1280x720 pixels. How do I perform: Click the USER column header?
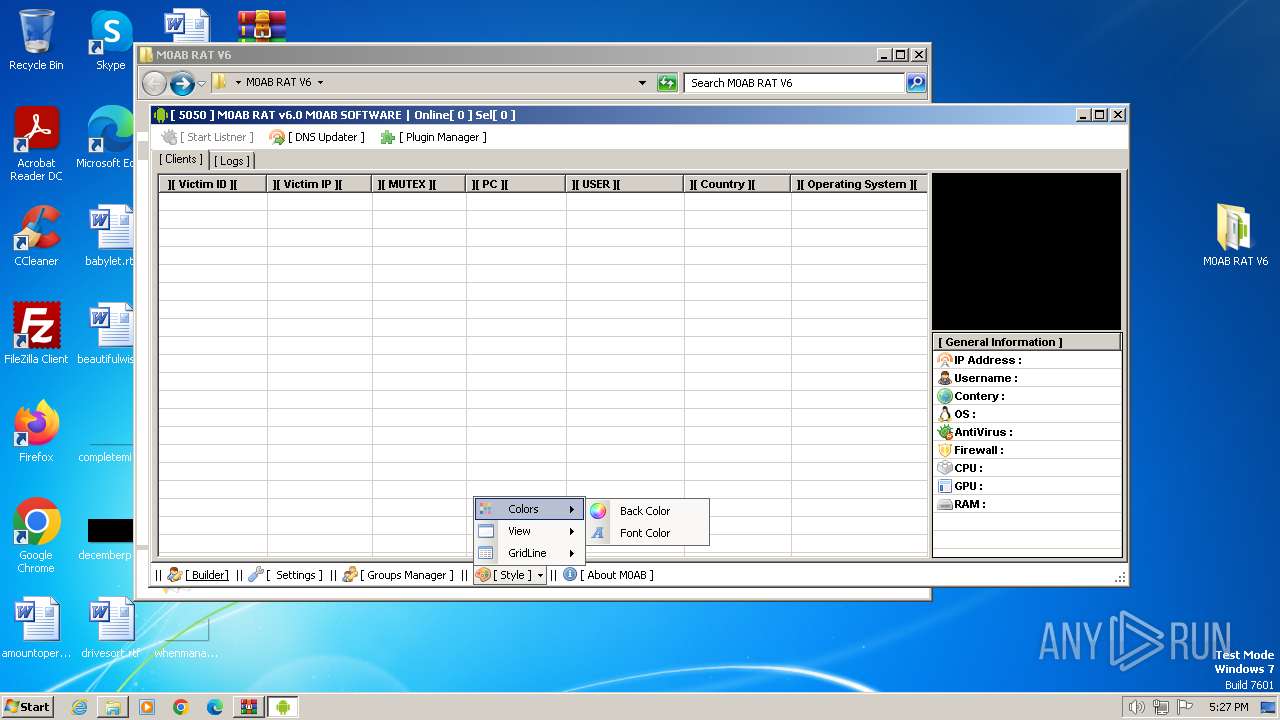pos(624,184)
